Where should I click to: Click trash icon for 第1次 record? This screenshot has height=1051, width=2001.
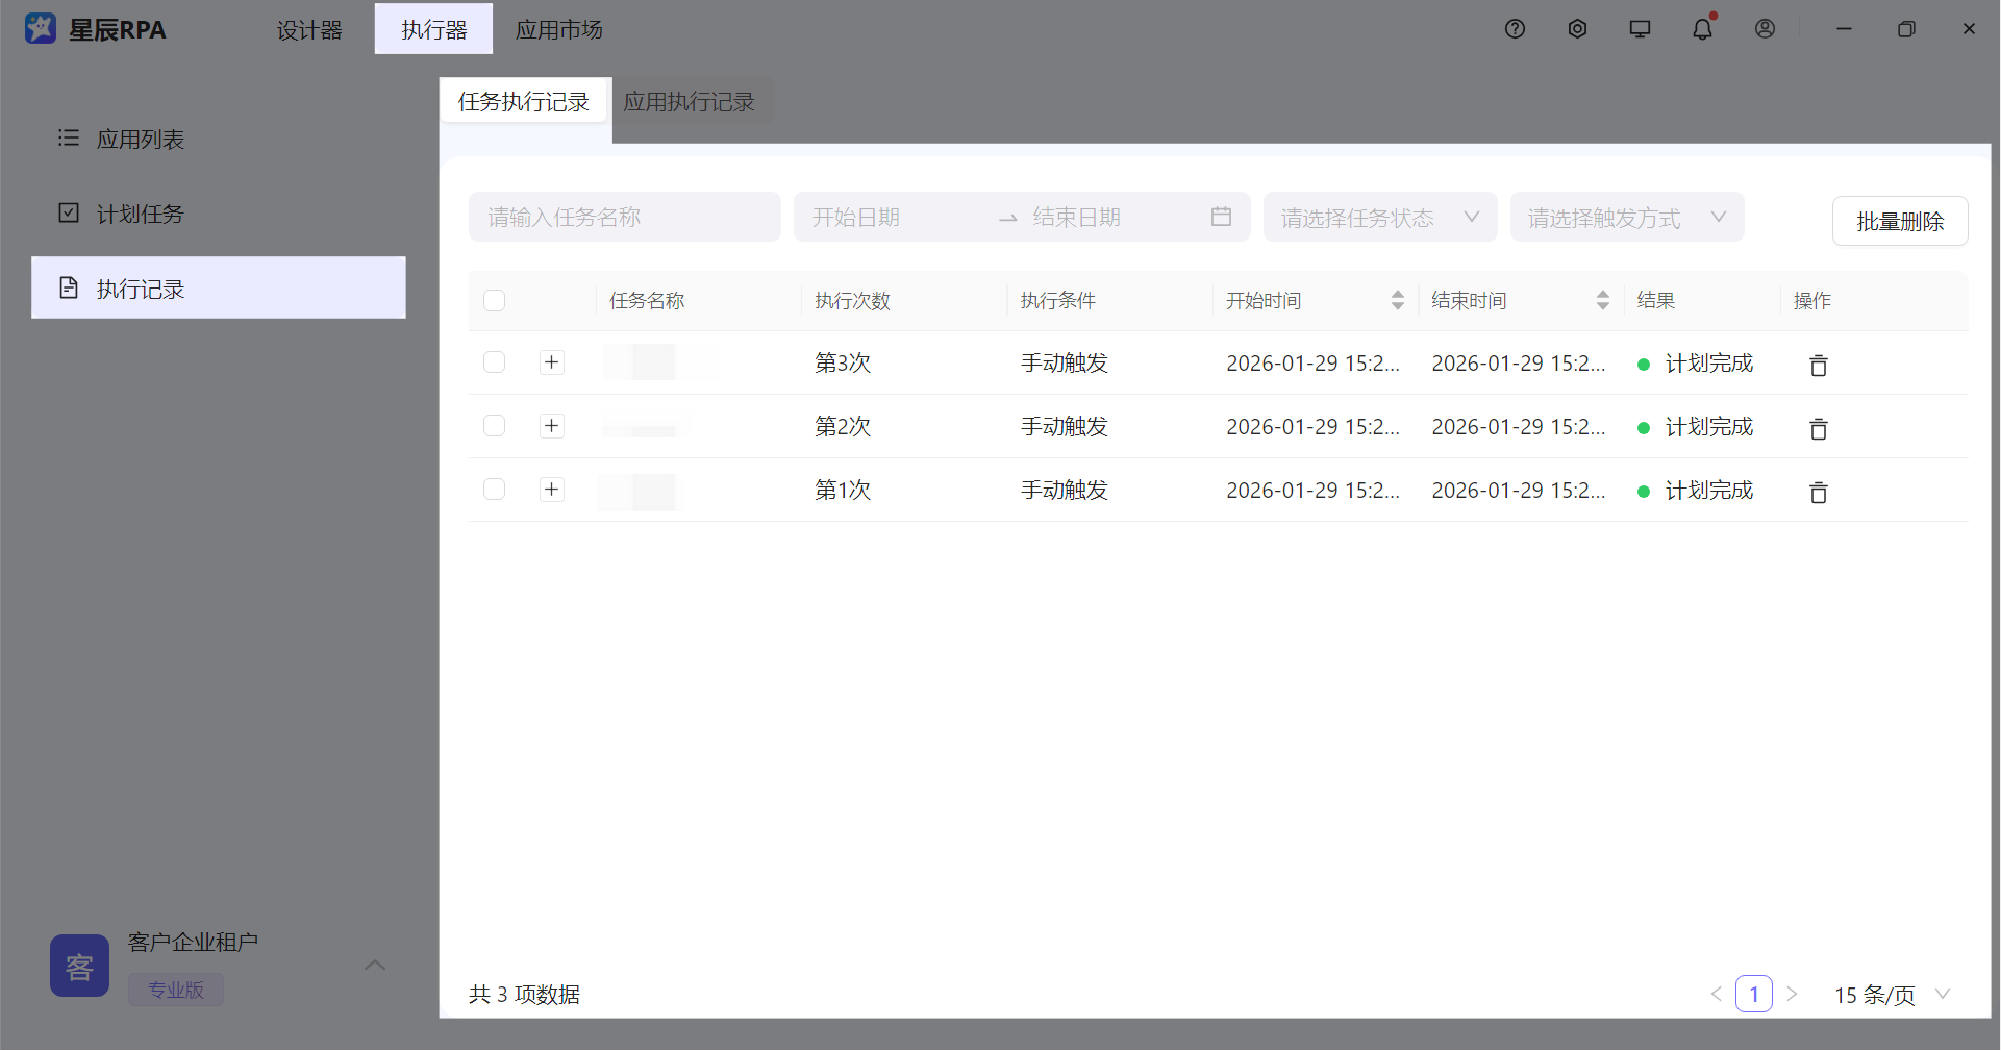[x=1818, y=492]
